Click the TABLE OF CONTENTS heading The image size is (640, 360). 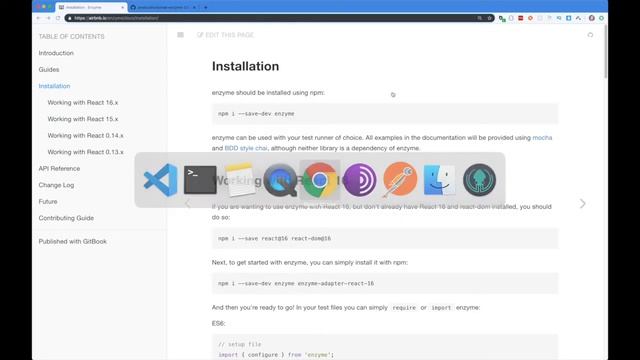click(71, 36)
